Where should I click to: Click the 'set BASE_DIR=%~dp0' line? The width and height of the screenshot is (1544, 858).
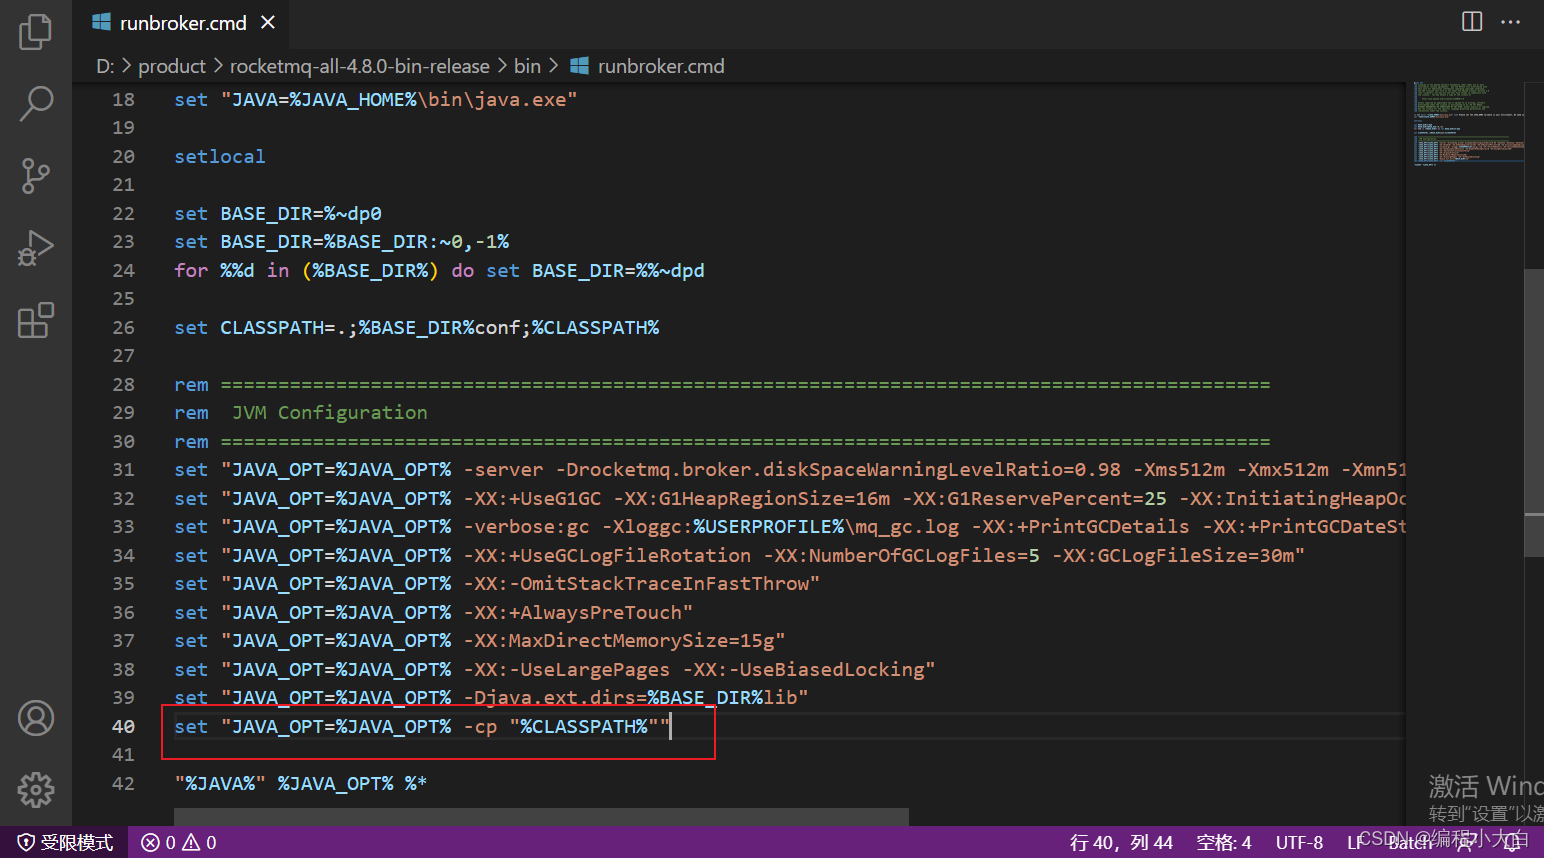coord(278,213)
